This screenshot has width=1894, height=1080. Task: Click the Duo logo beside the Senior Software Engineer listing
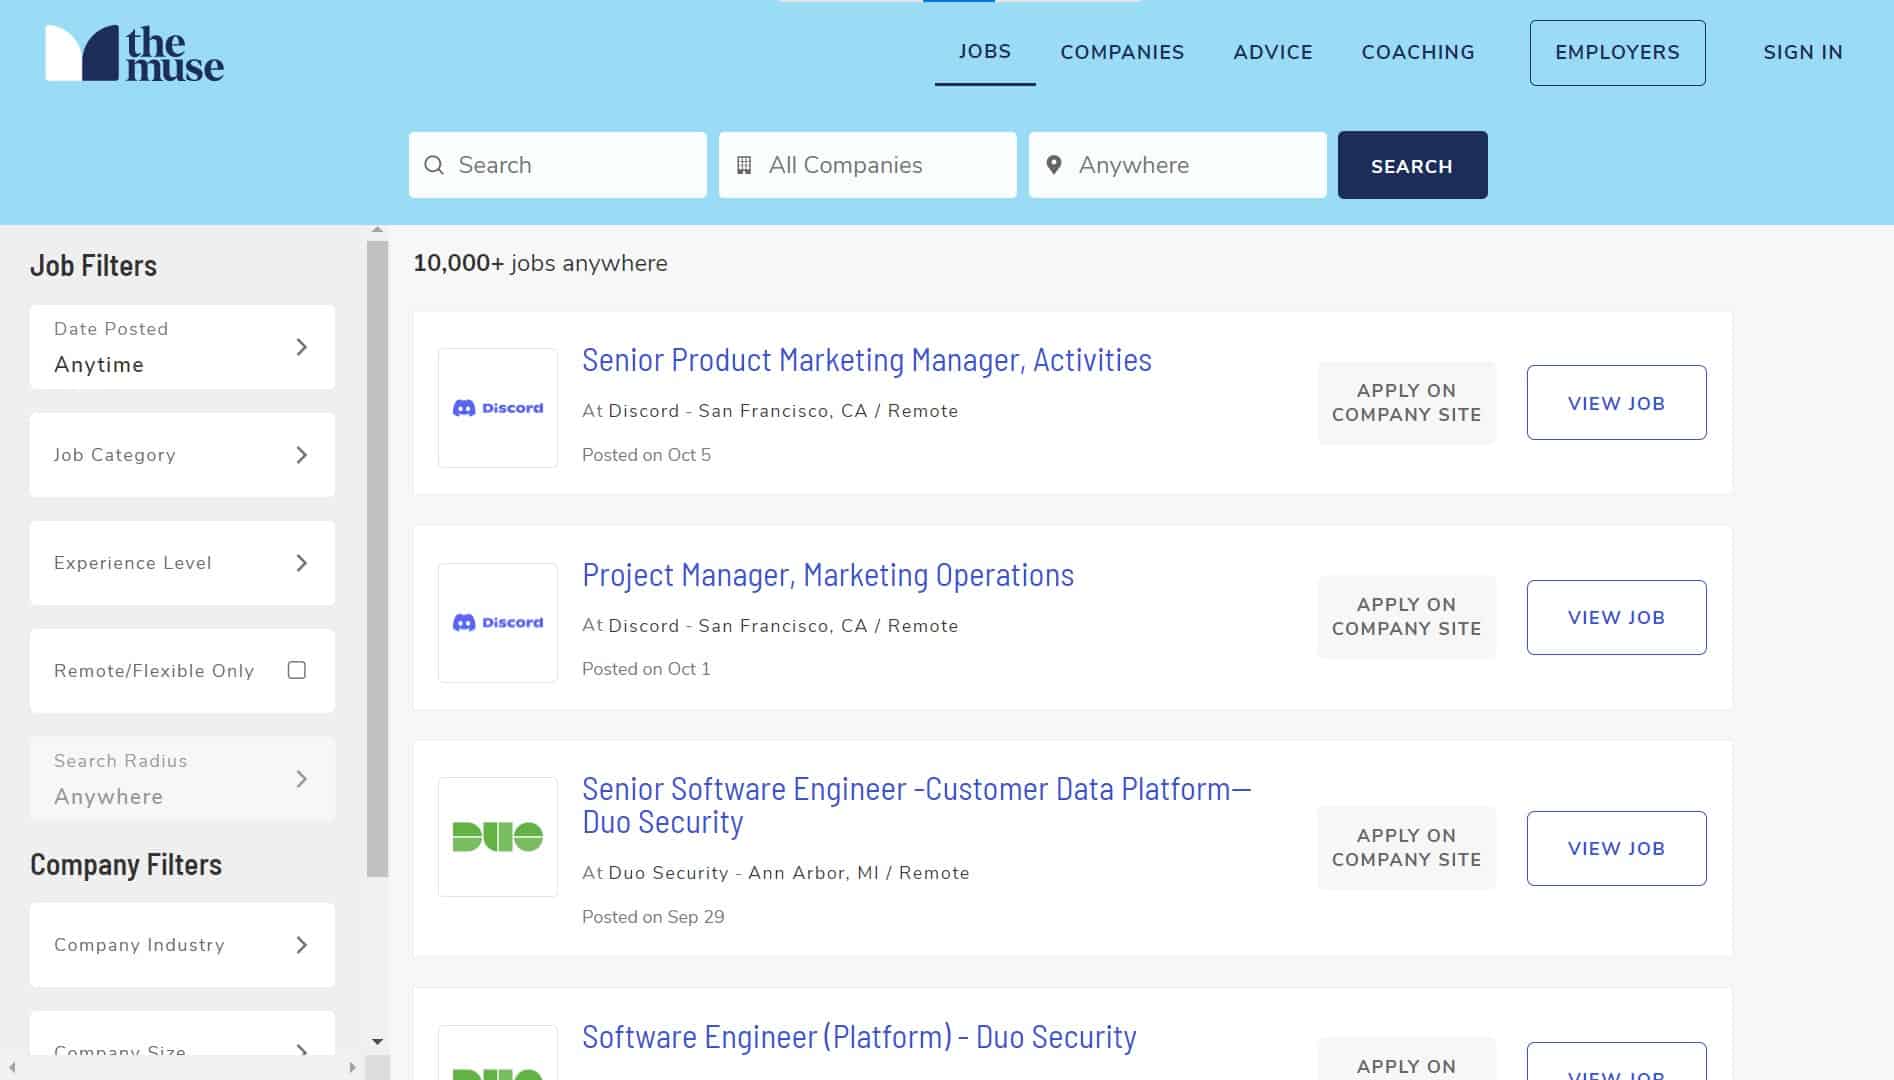tap(497, 837)
